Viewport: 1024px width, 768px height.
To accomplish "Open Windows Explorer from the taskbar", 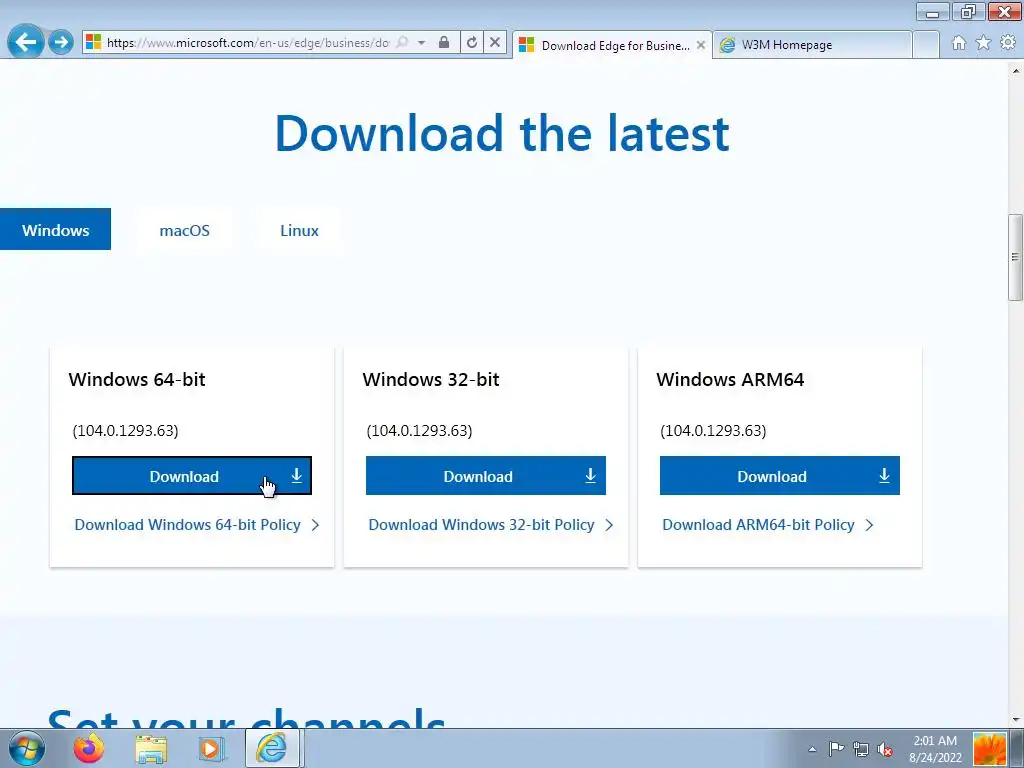I will 151,749.
